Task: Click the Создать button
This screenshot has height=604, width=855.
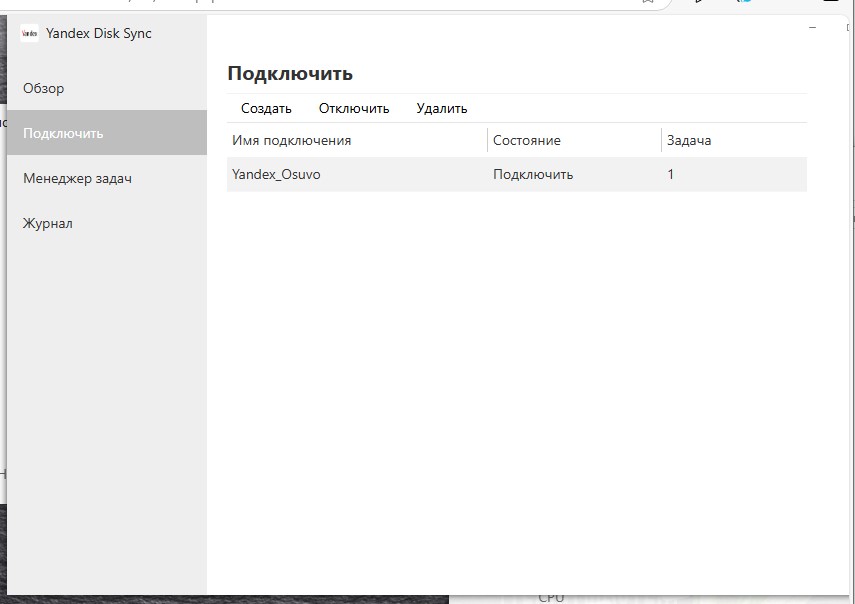Action: pyautogui.click(x=266, y=108)
